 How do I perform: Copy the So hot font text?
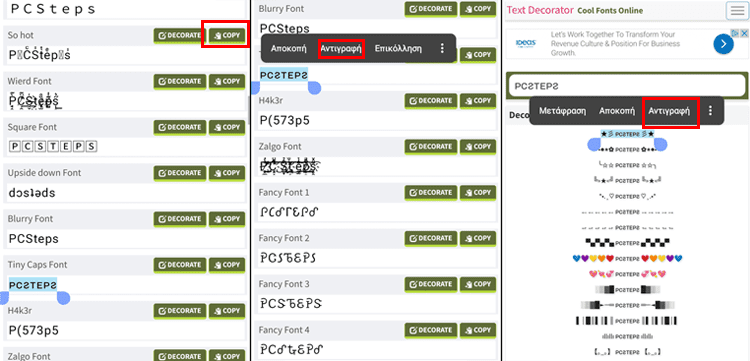(227, 36)
